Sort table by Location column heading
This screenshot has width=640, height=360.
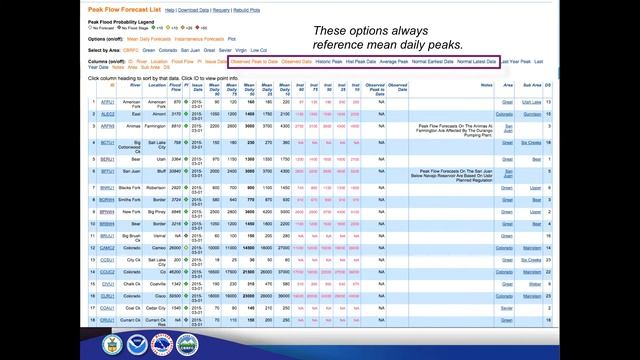coord(157,85)
